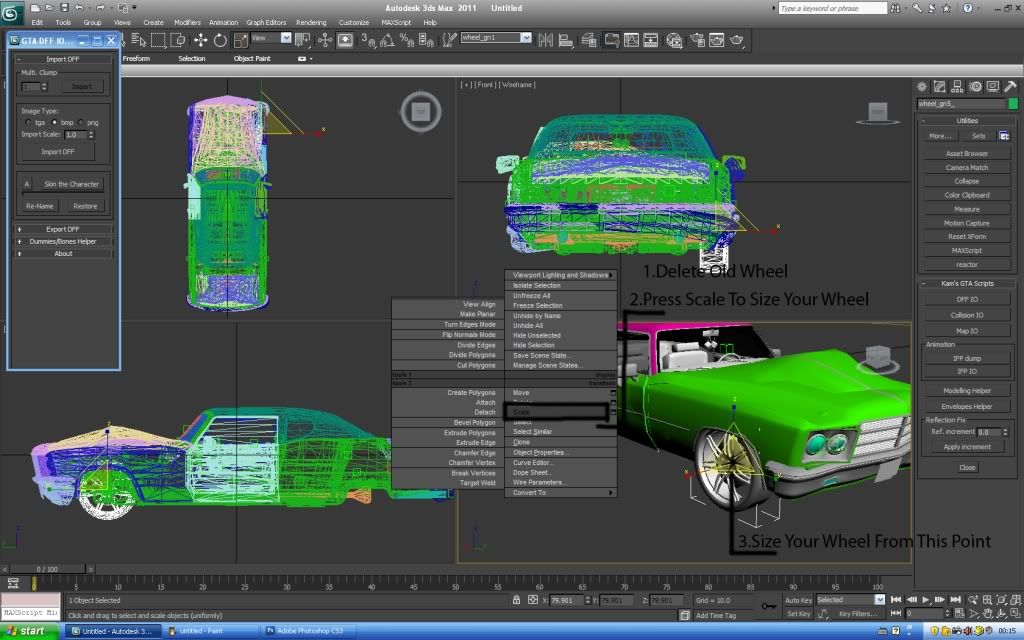Click the Select by Name toolbar icon
Image resolution: width=1024 pixels, height=640 pixels.
tap(138, 40)
